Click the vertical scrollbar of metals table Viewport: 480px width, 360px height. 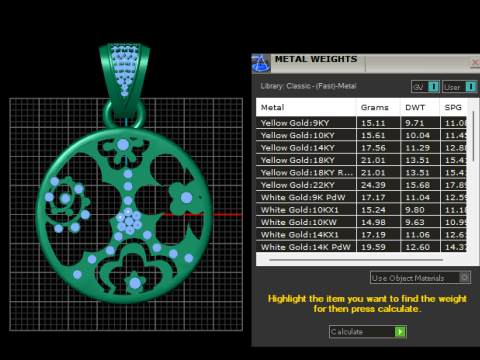tap(473, 137)
